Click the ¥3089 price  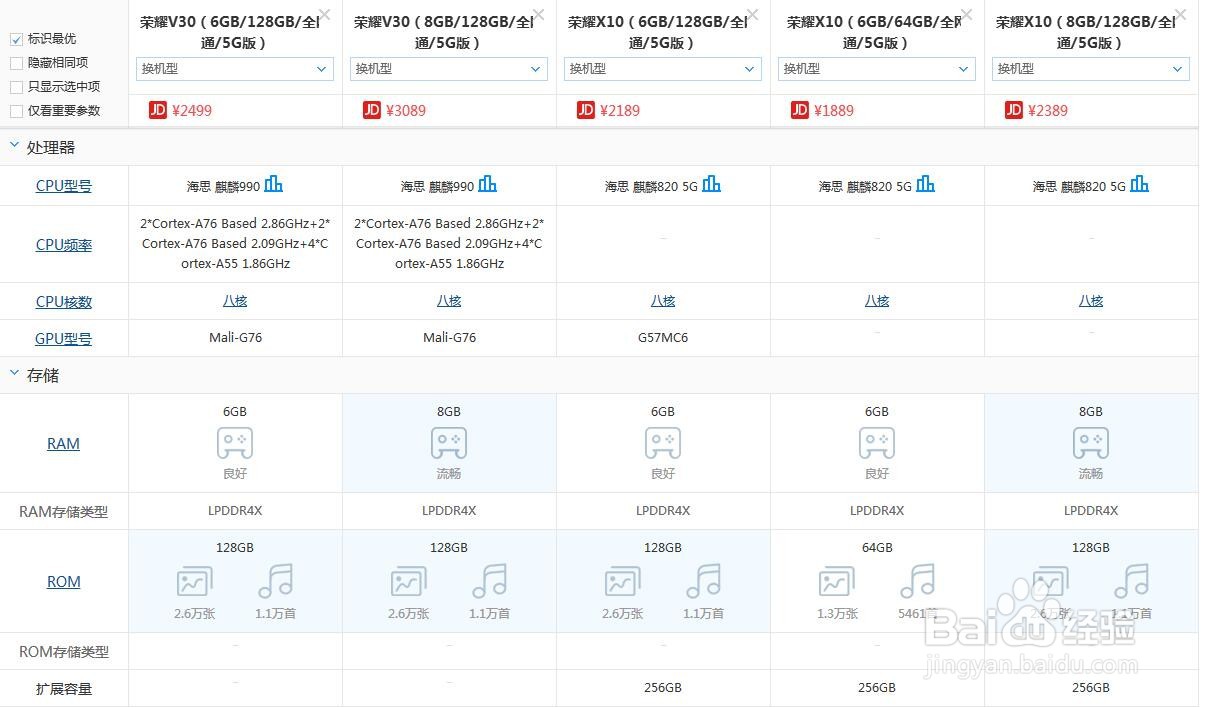pyautogui.click(x=406, y=111)
